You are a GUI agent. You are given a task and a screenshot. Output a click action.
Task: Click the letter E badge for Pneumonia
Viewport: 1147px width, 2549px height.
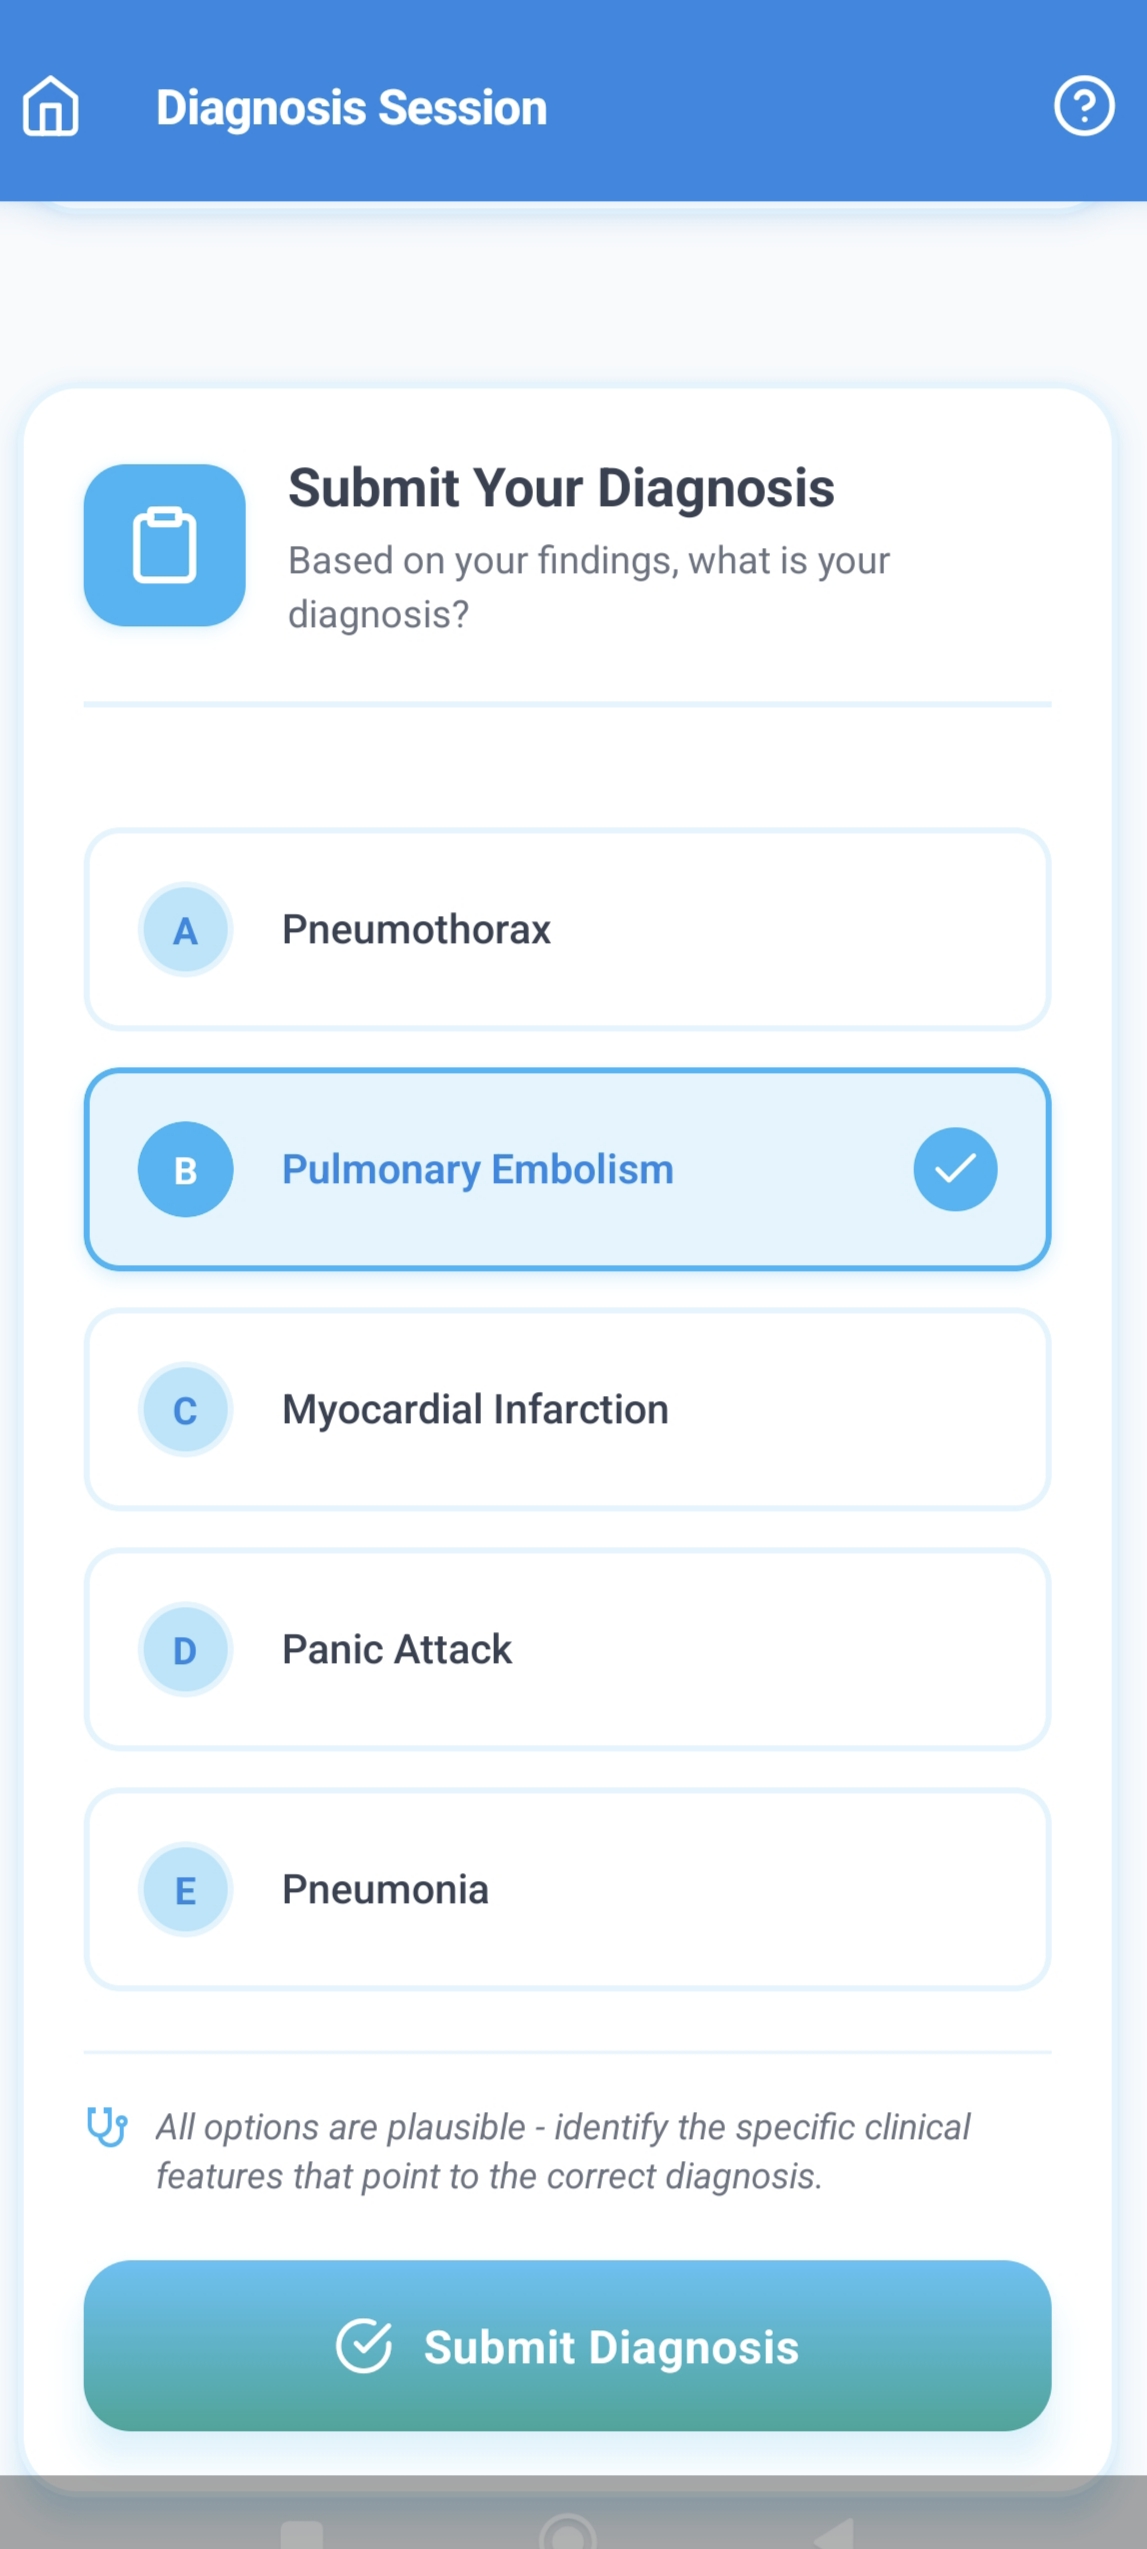tap(185, 1889)
